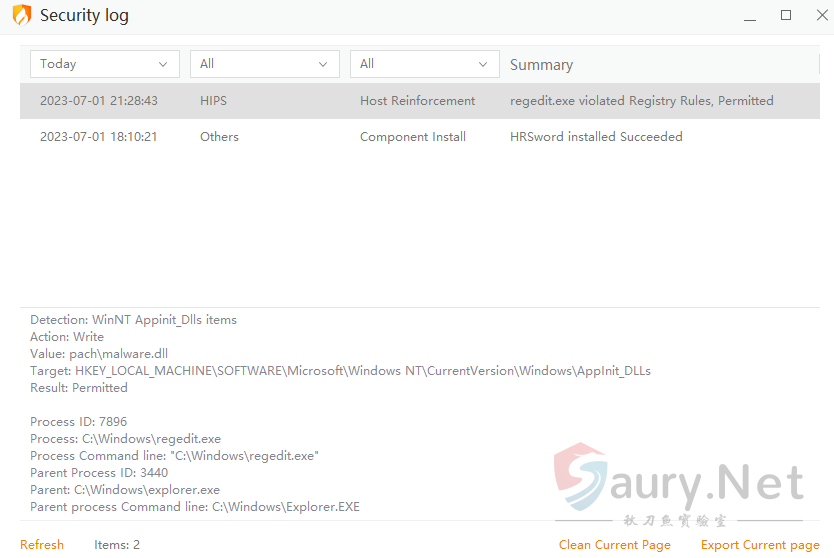Click the Summary column header
The width and height of the screenshot is (834, 558).
tap(541, 65)
